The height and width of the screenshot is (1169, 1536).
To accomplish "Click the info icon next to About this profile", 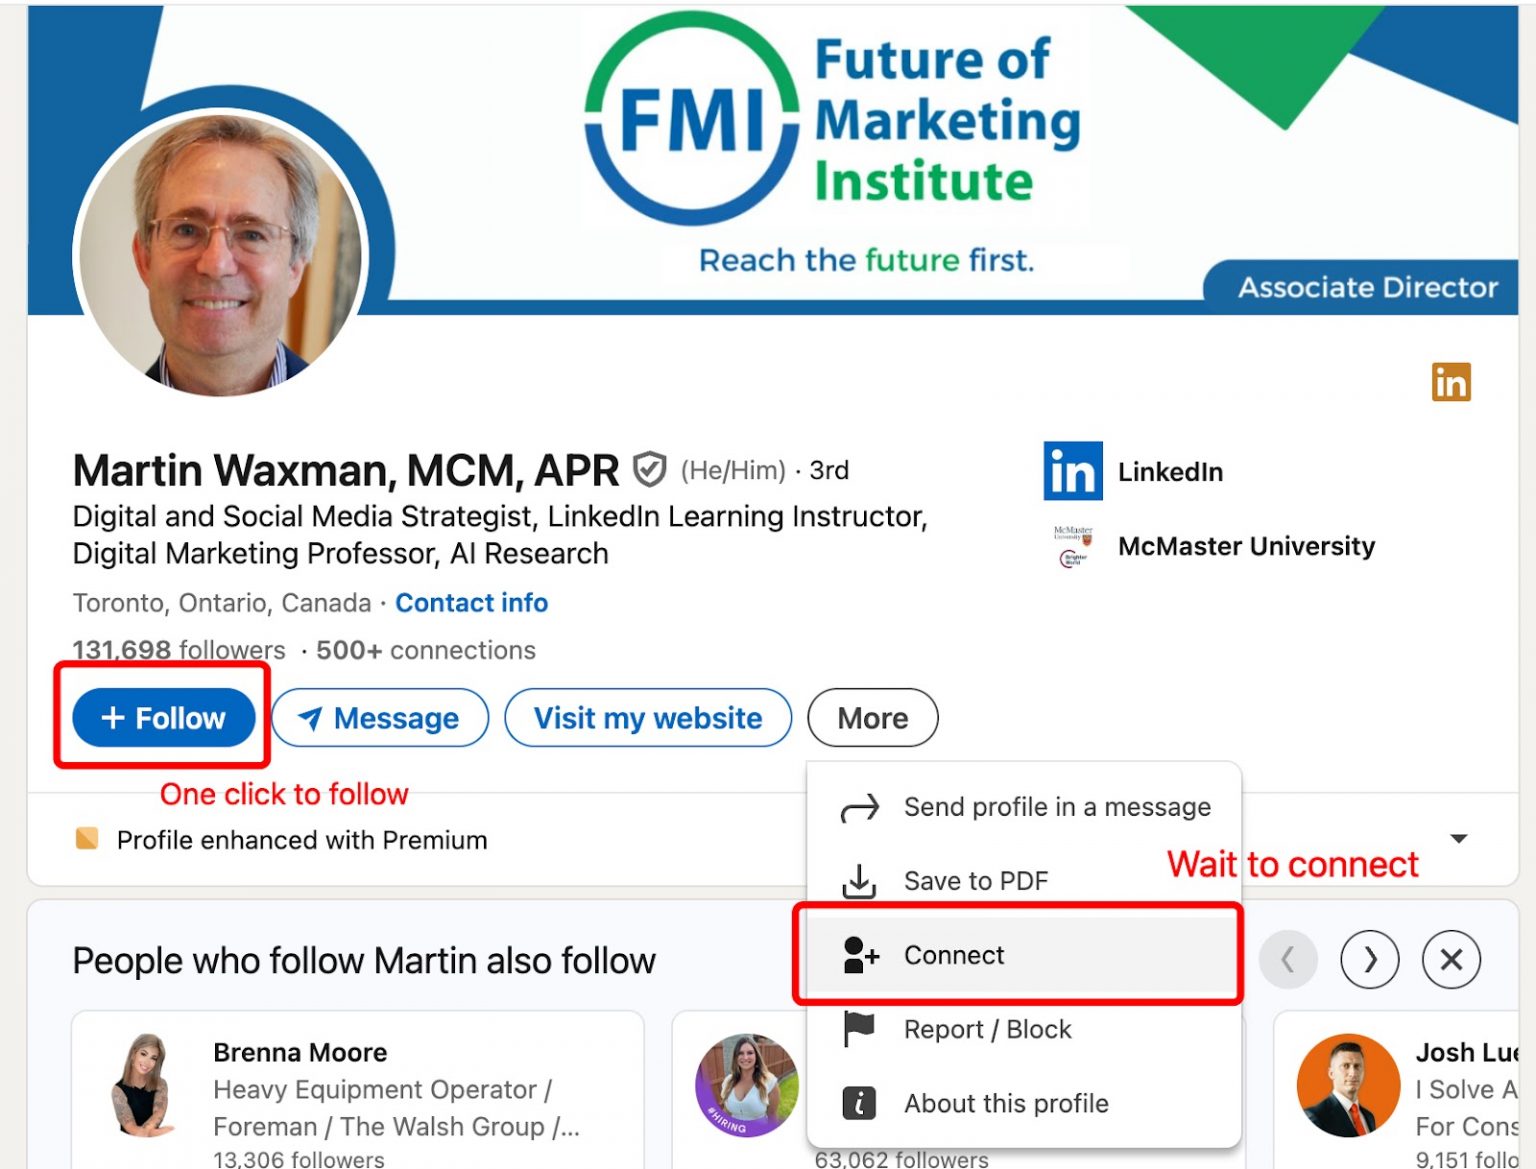I will 857,1103.
